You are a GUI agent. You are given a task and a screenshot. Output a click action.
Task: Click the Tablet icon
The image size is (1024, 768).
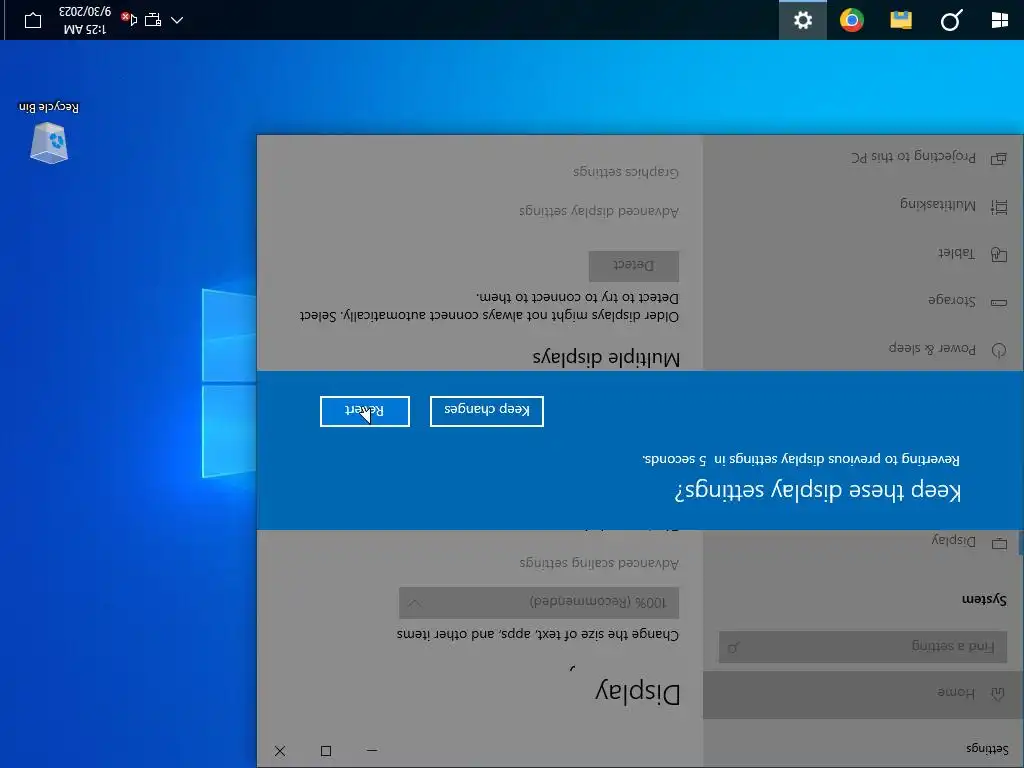tap(999, 255)
